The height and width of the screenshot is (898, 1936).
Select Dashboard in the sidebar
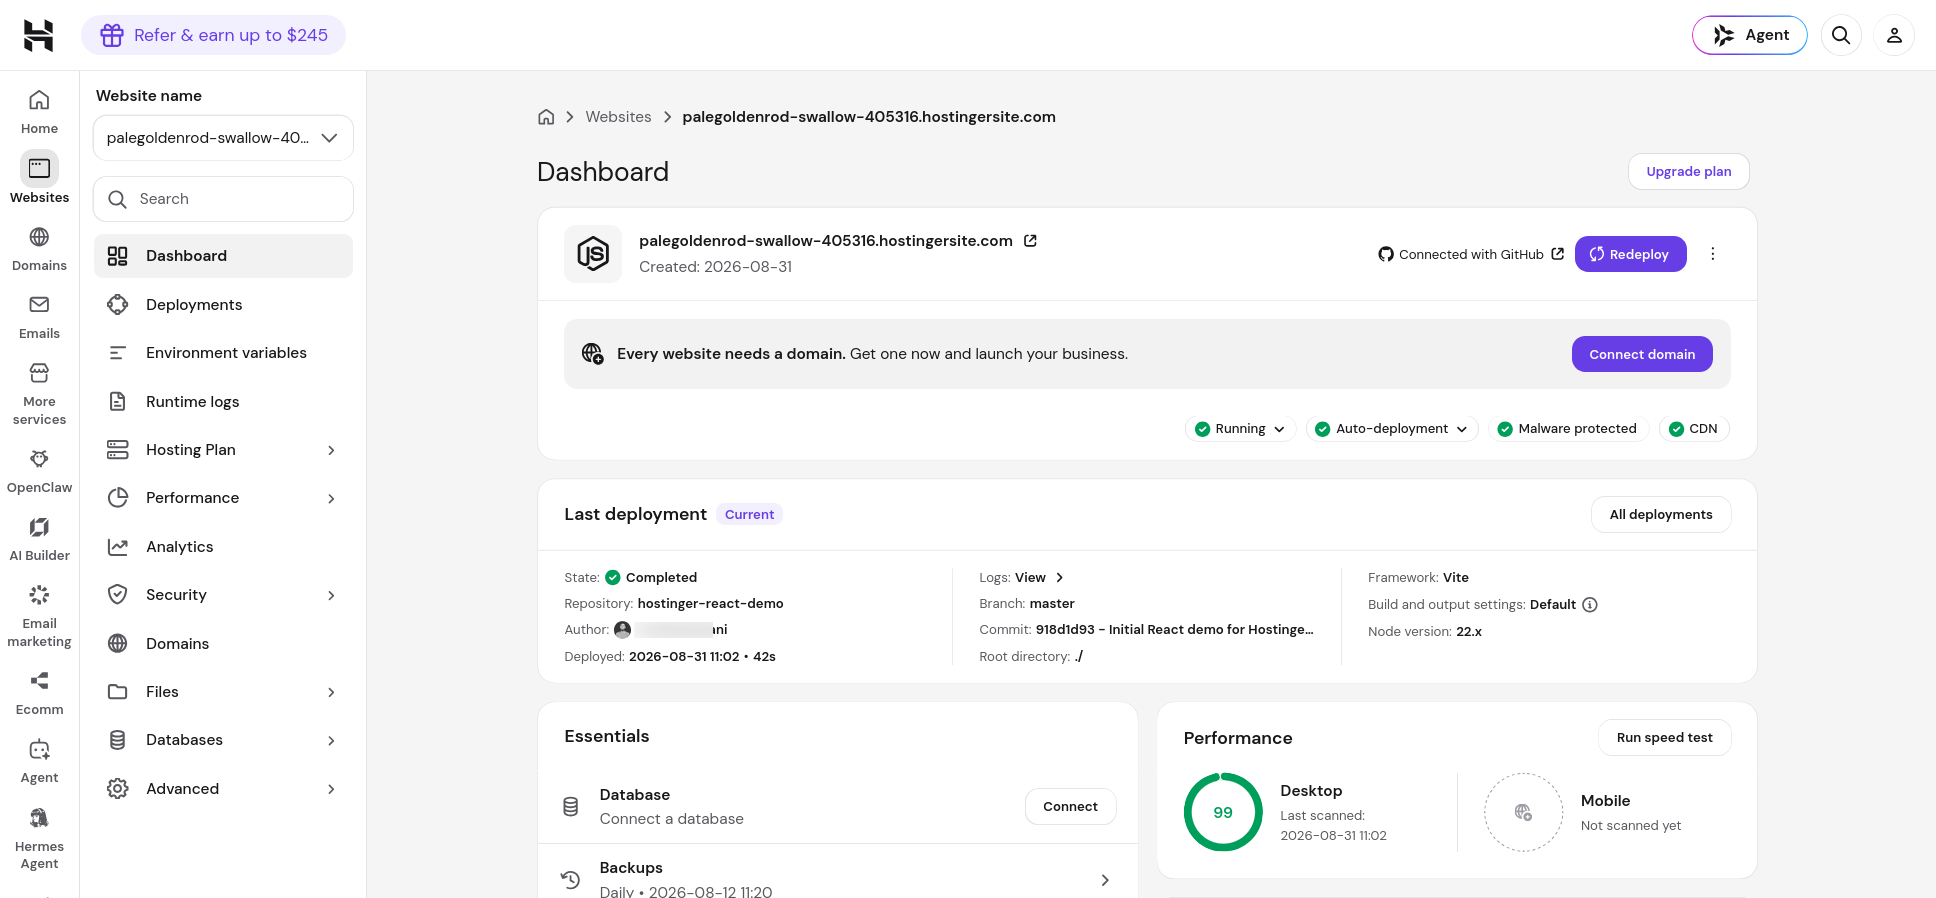tap(223, 256)
